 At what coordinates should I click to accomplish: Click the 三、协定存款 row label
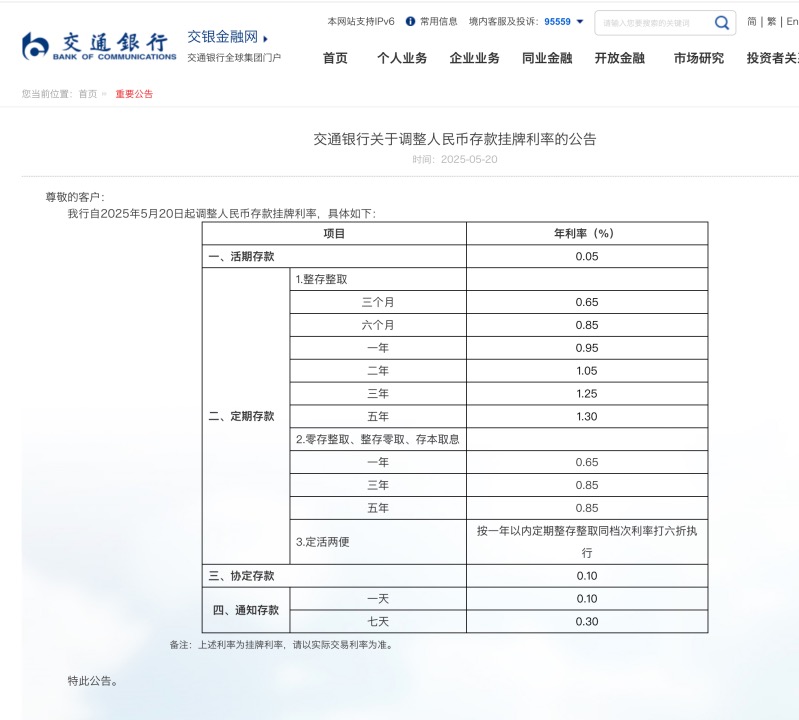[242, 576]
